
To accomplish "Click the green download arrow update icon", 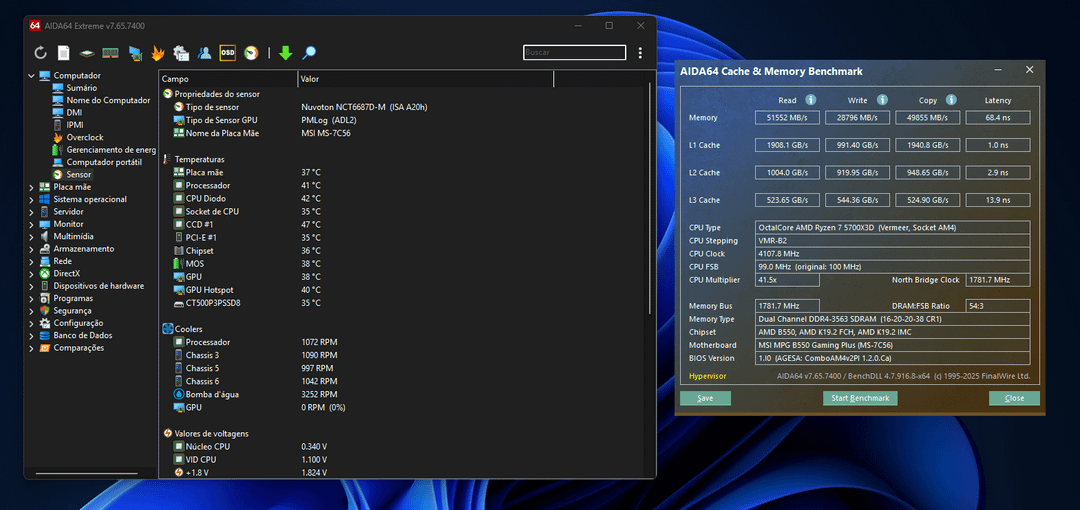I will tap(286, 52).
